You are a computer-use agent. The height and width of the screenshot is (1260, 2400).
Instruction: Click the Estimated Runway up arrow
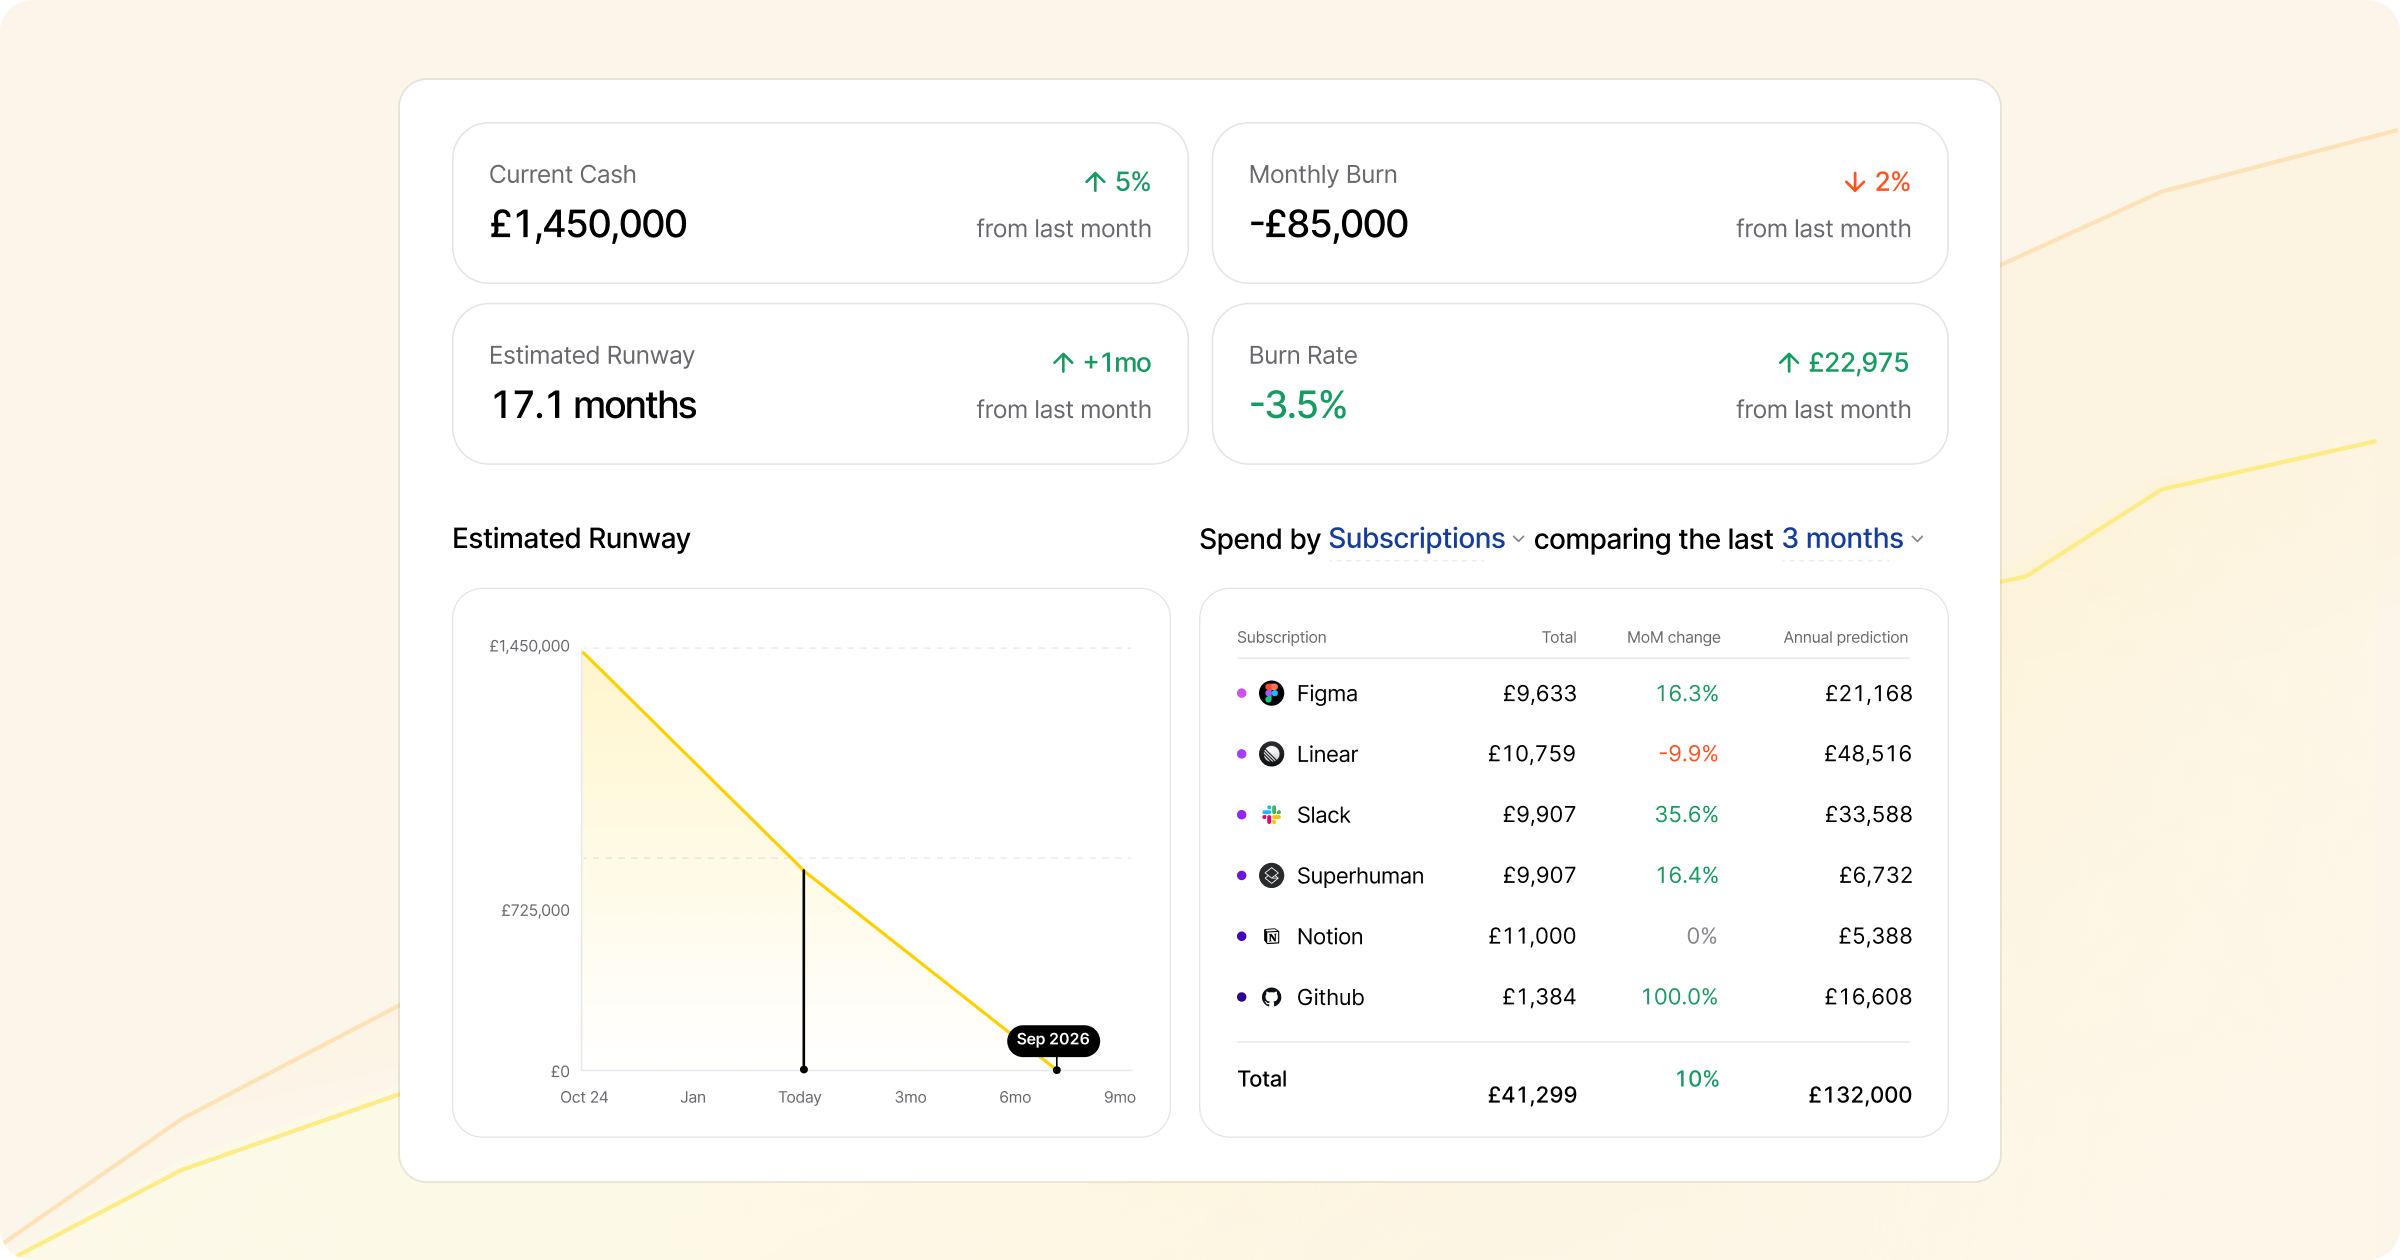tap(1063, 363)
